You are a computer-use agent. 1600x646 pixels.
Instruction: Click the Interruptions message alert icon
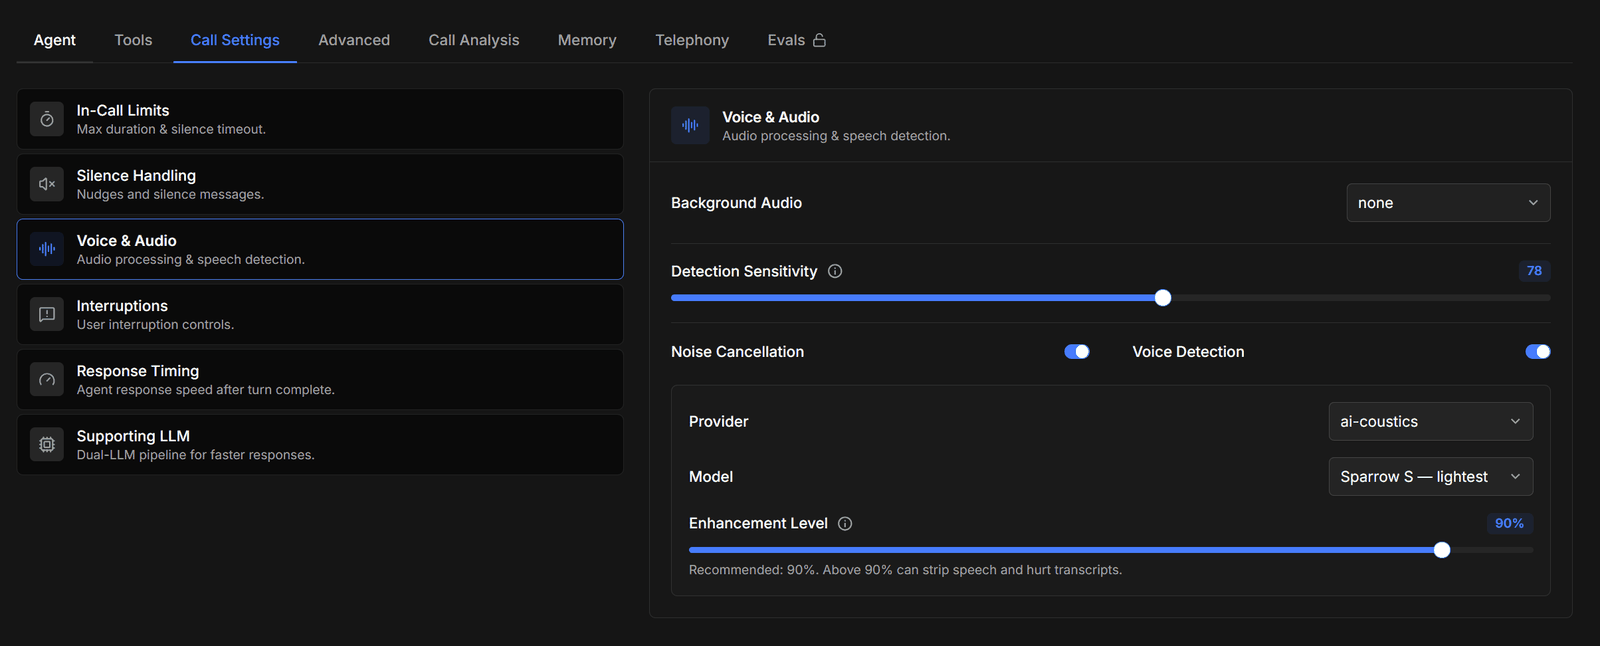pos(47,314)
